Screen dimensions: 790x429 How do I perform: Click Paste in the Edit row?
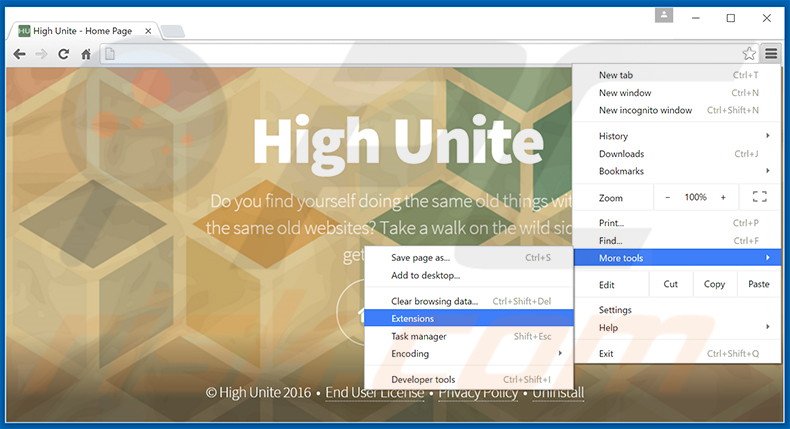click(759, 284)
